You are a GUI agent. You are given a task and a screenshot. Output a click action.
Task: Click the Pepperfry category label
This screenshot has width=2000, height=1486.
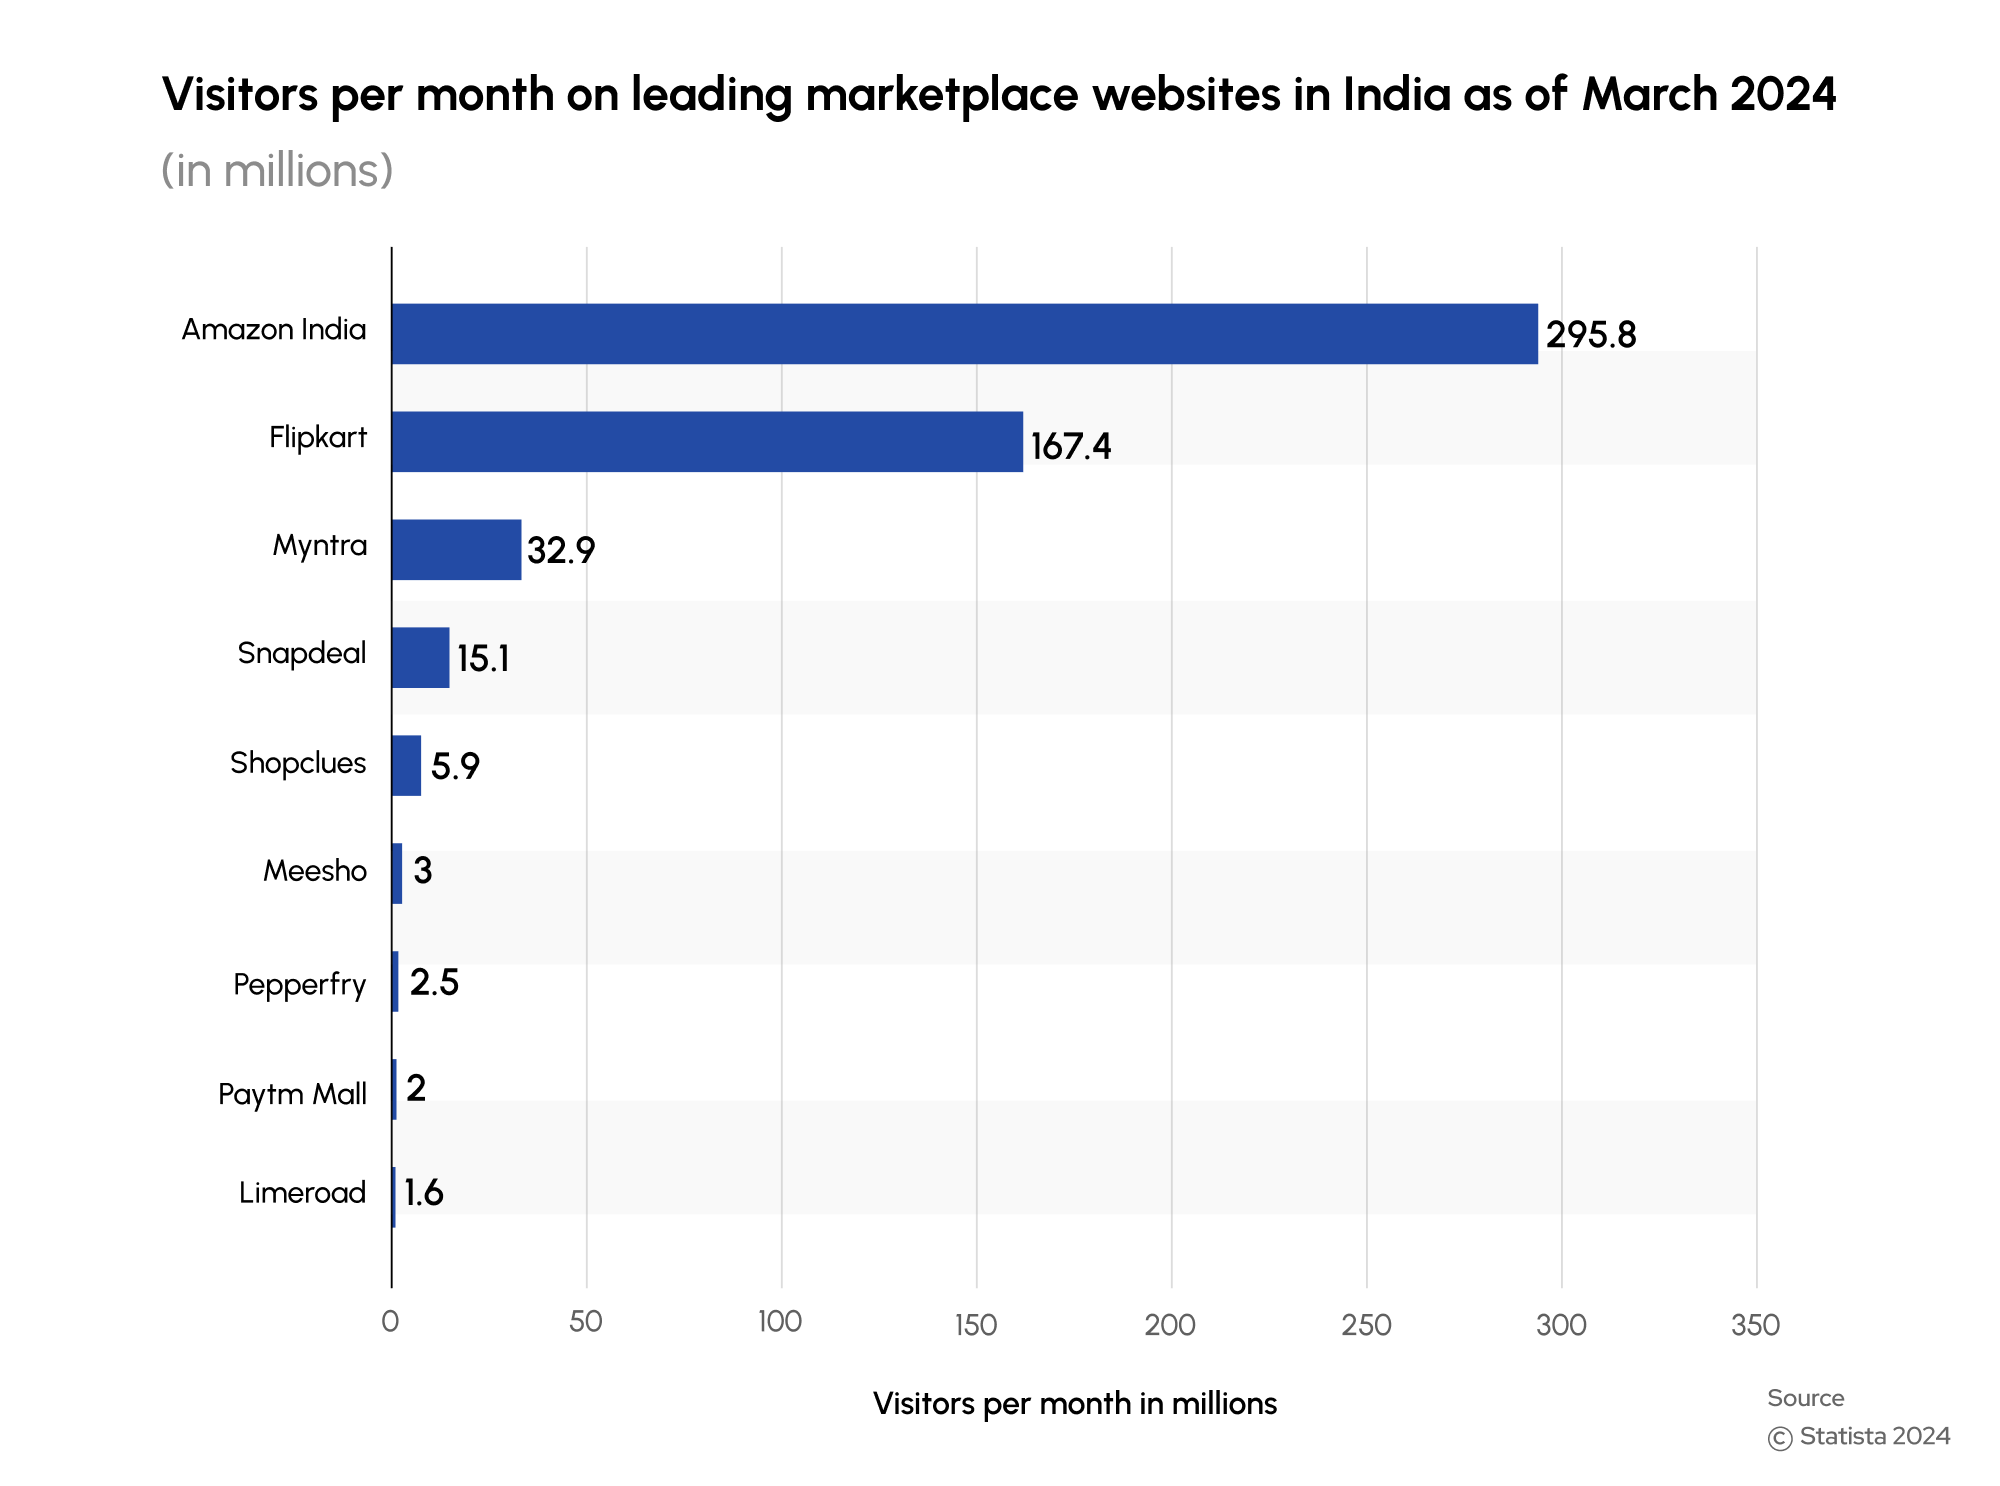[299, 985]
